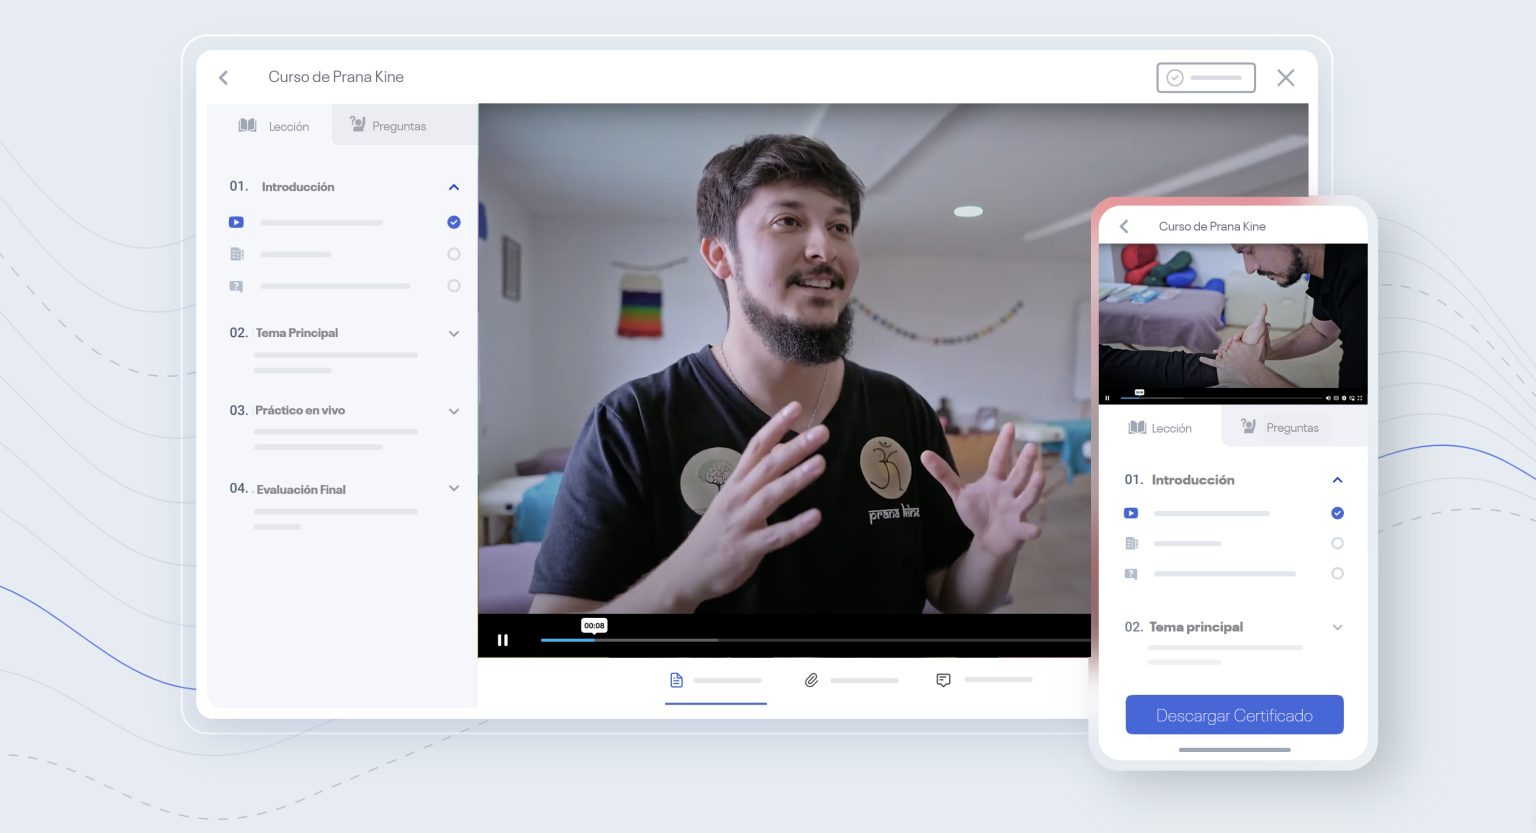Open the desktop quiz lesson icon under Introducción
This screenshot has height=833, width=1536.
click(236, 286)
